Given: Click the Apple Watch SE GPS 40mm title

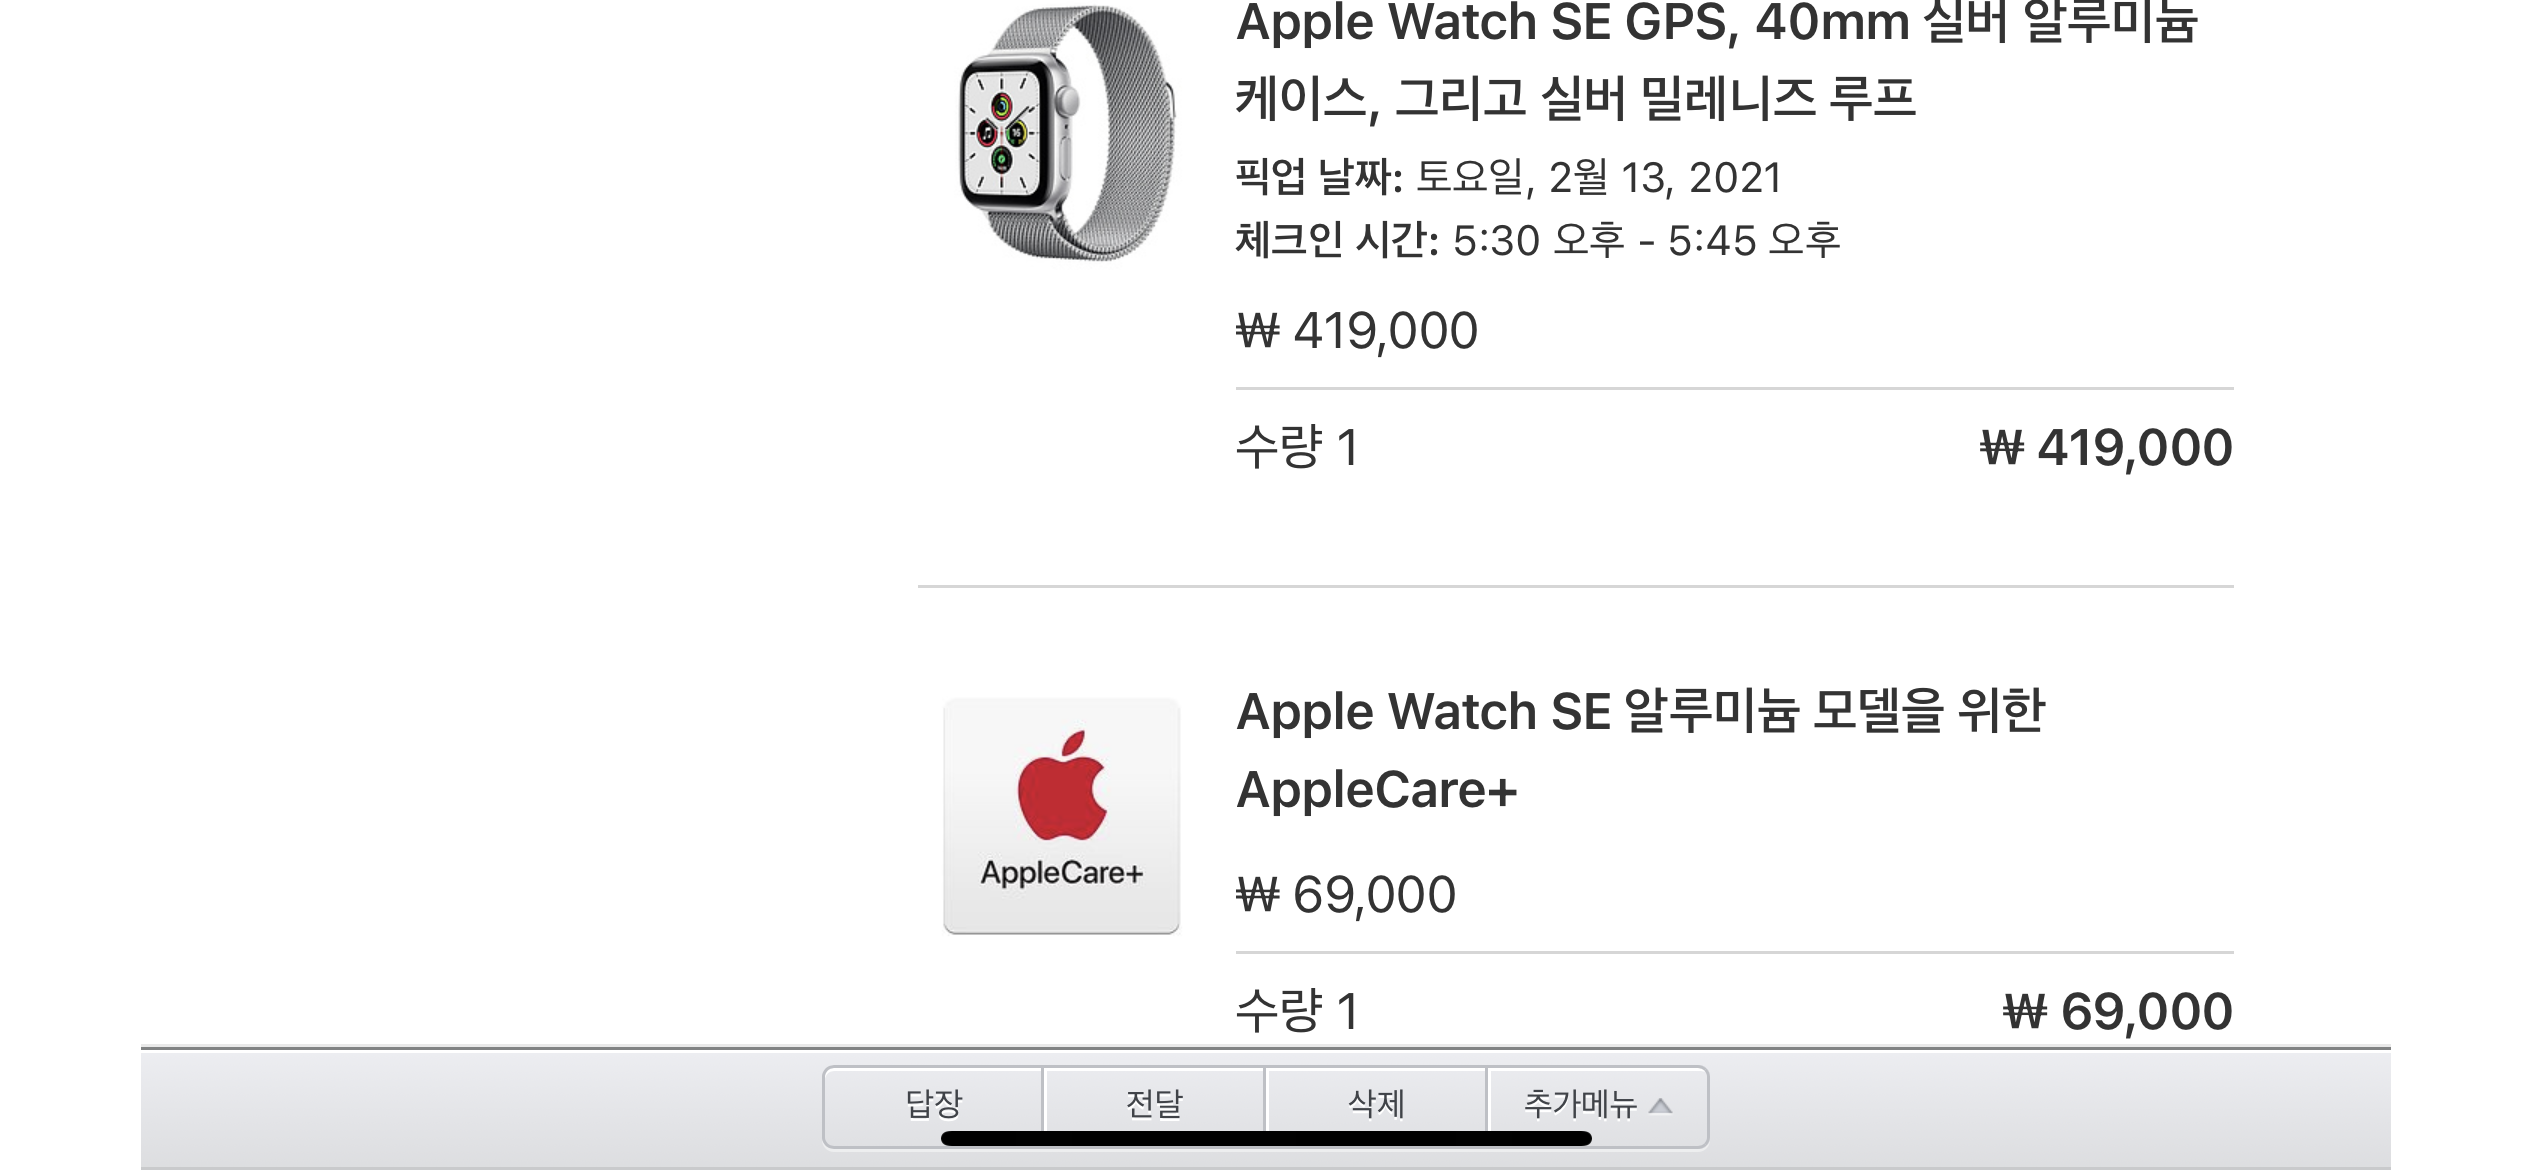Looking at the screenshot, I should tap(1716, 60).
